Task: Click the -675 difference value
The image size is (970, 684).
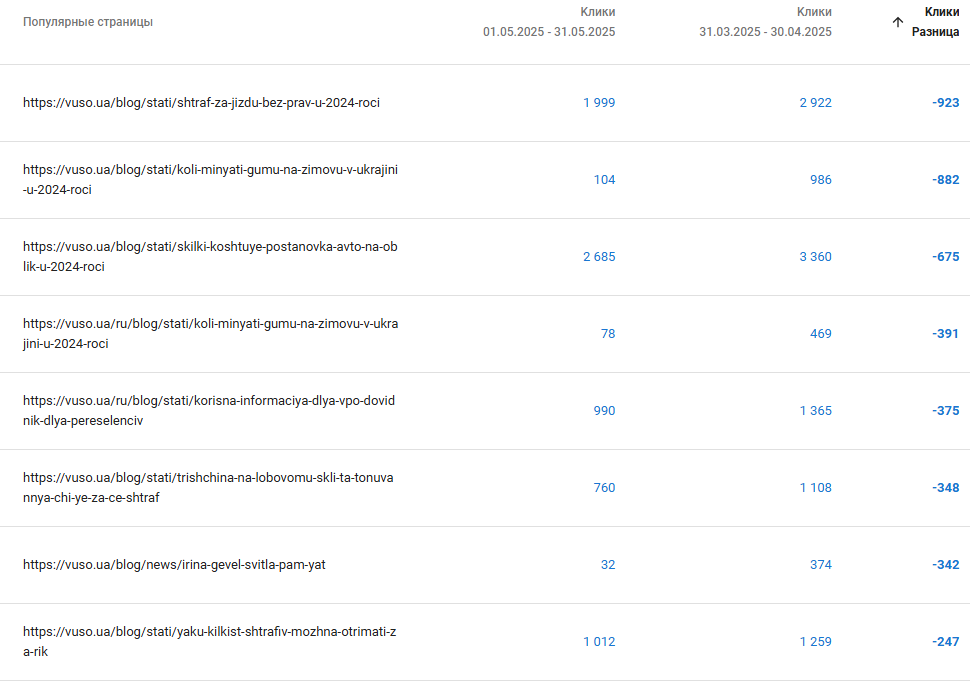Action: [945, 257]
